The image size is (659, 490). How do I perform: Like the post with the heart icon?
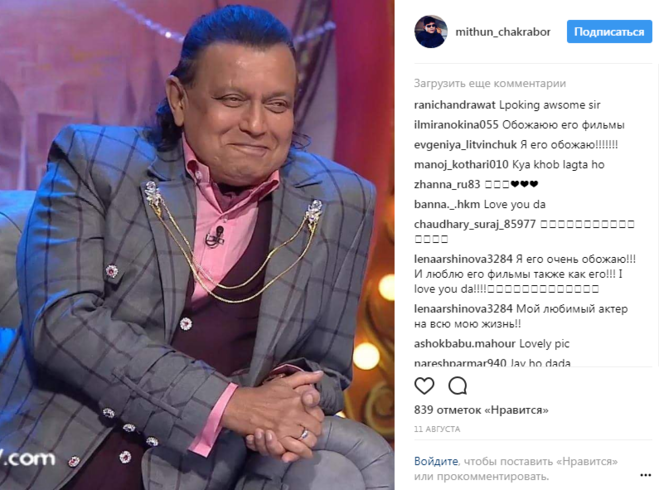pyautogui.click(x=424, y=385)
